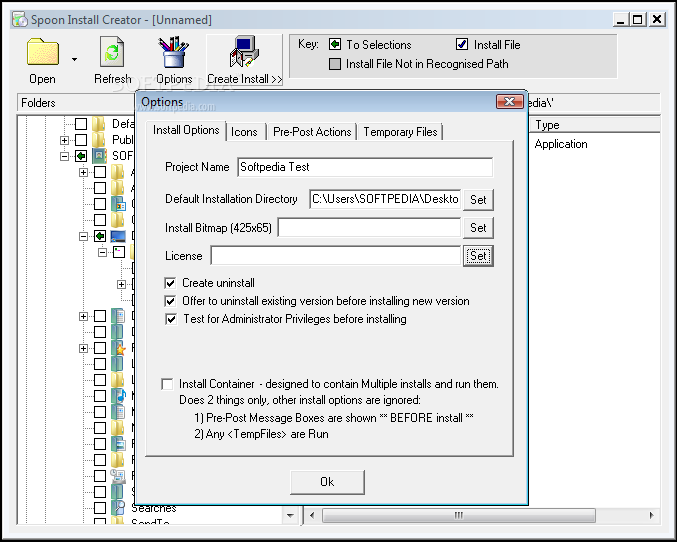Collapse the SOF folder node
This screenshot has width=677, height=542.
click(x=64, y=156)
